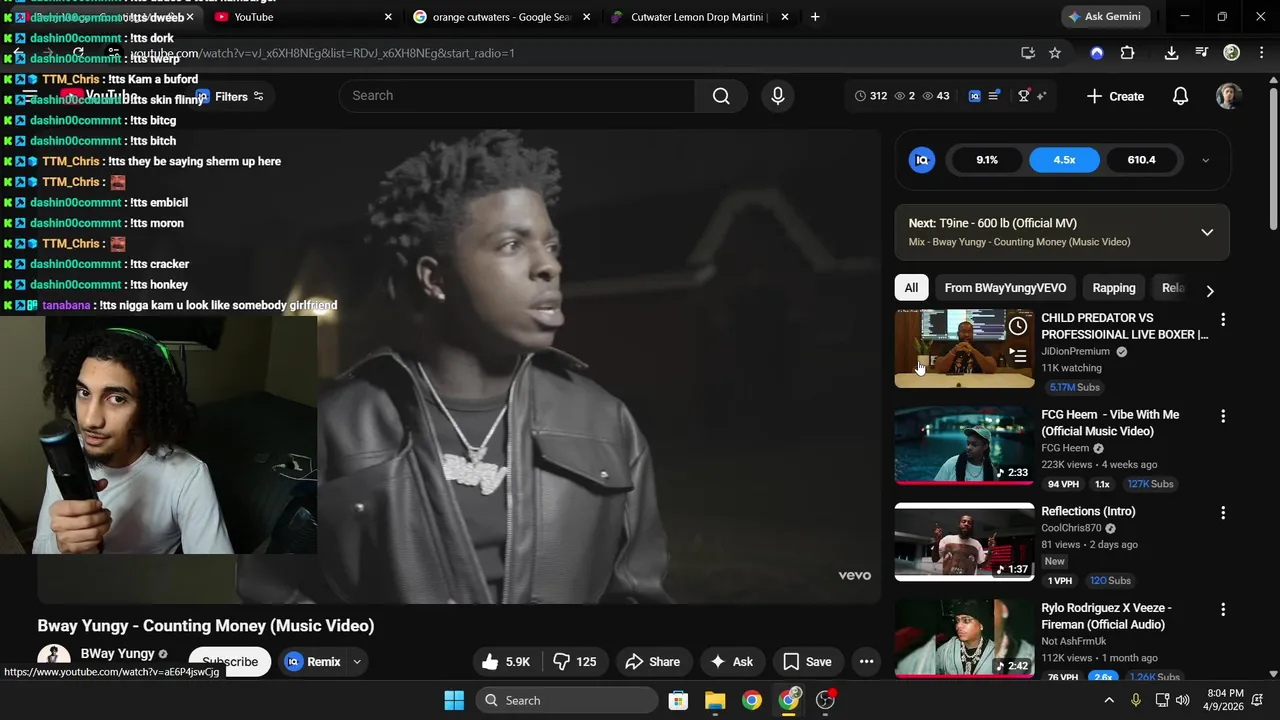Click the blue vidIQ logo in header
The height and width of the screenshot is (720, 1280).
tap(975, 96)
